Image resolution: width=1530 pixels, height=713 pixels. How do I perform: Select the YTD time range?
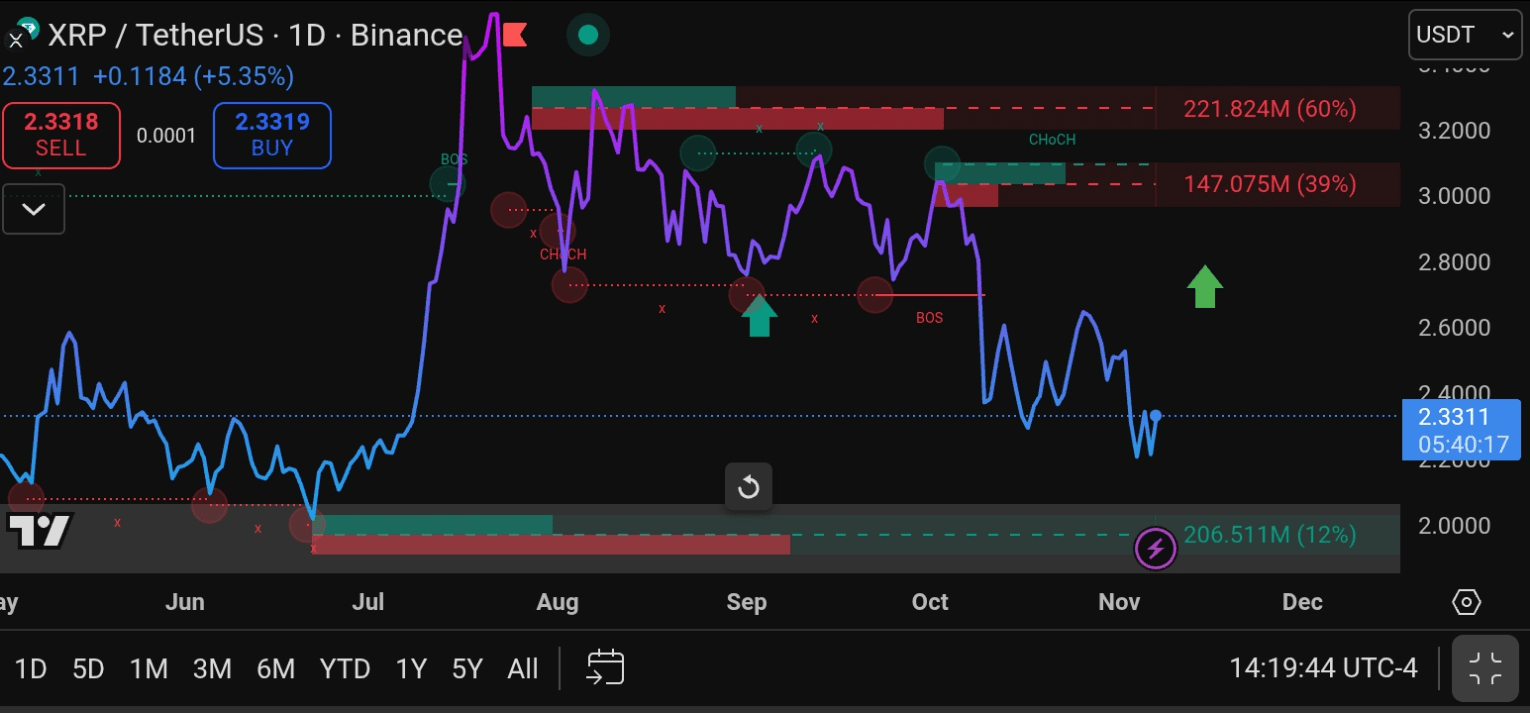[344, 668]
